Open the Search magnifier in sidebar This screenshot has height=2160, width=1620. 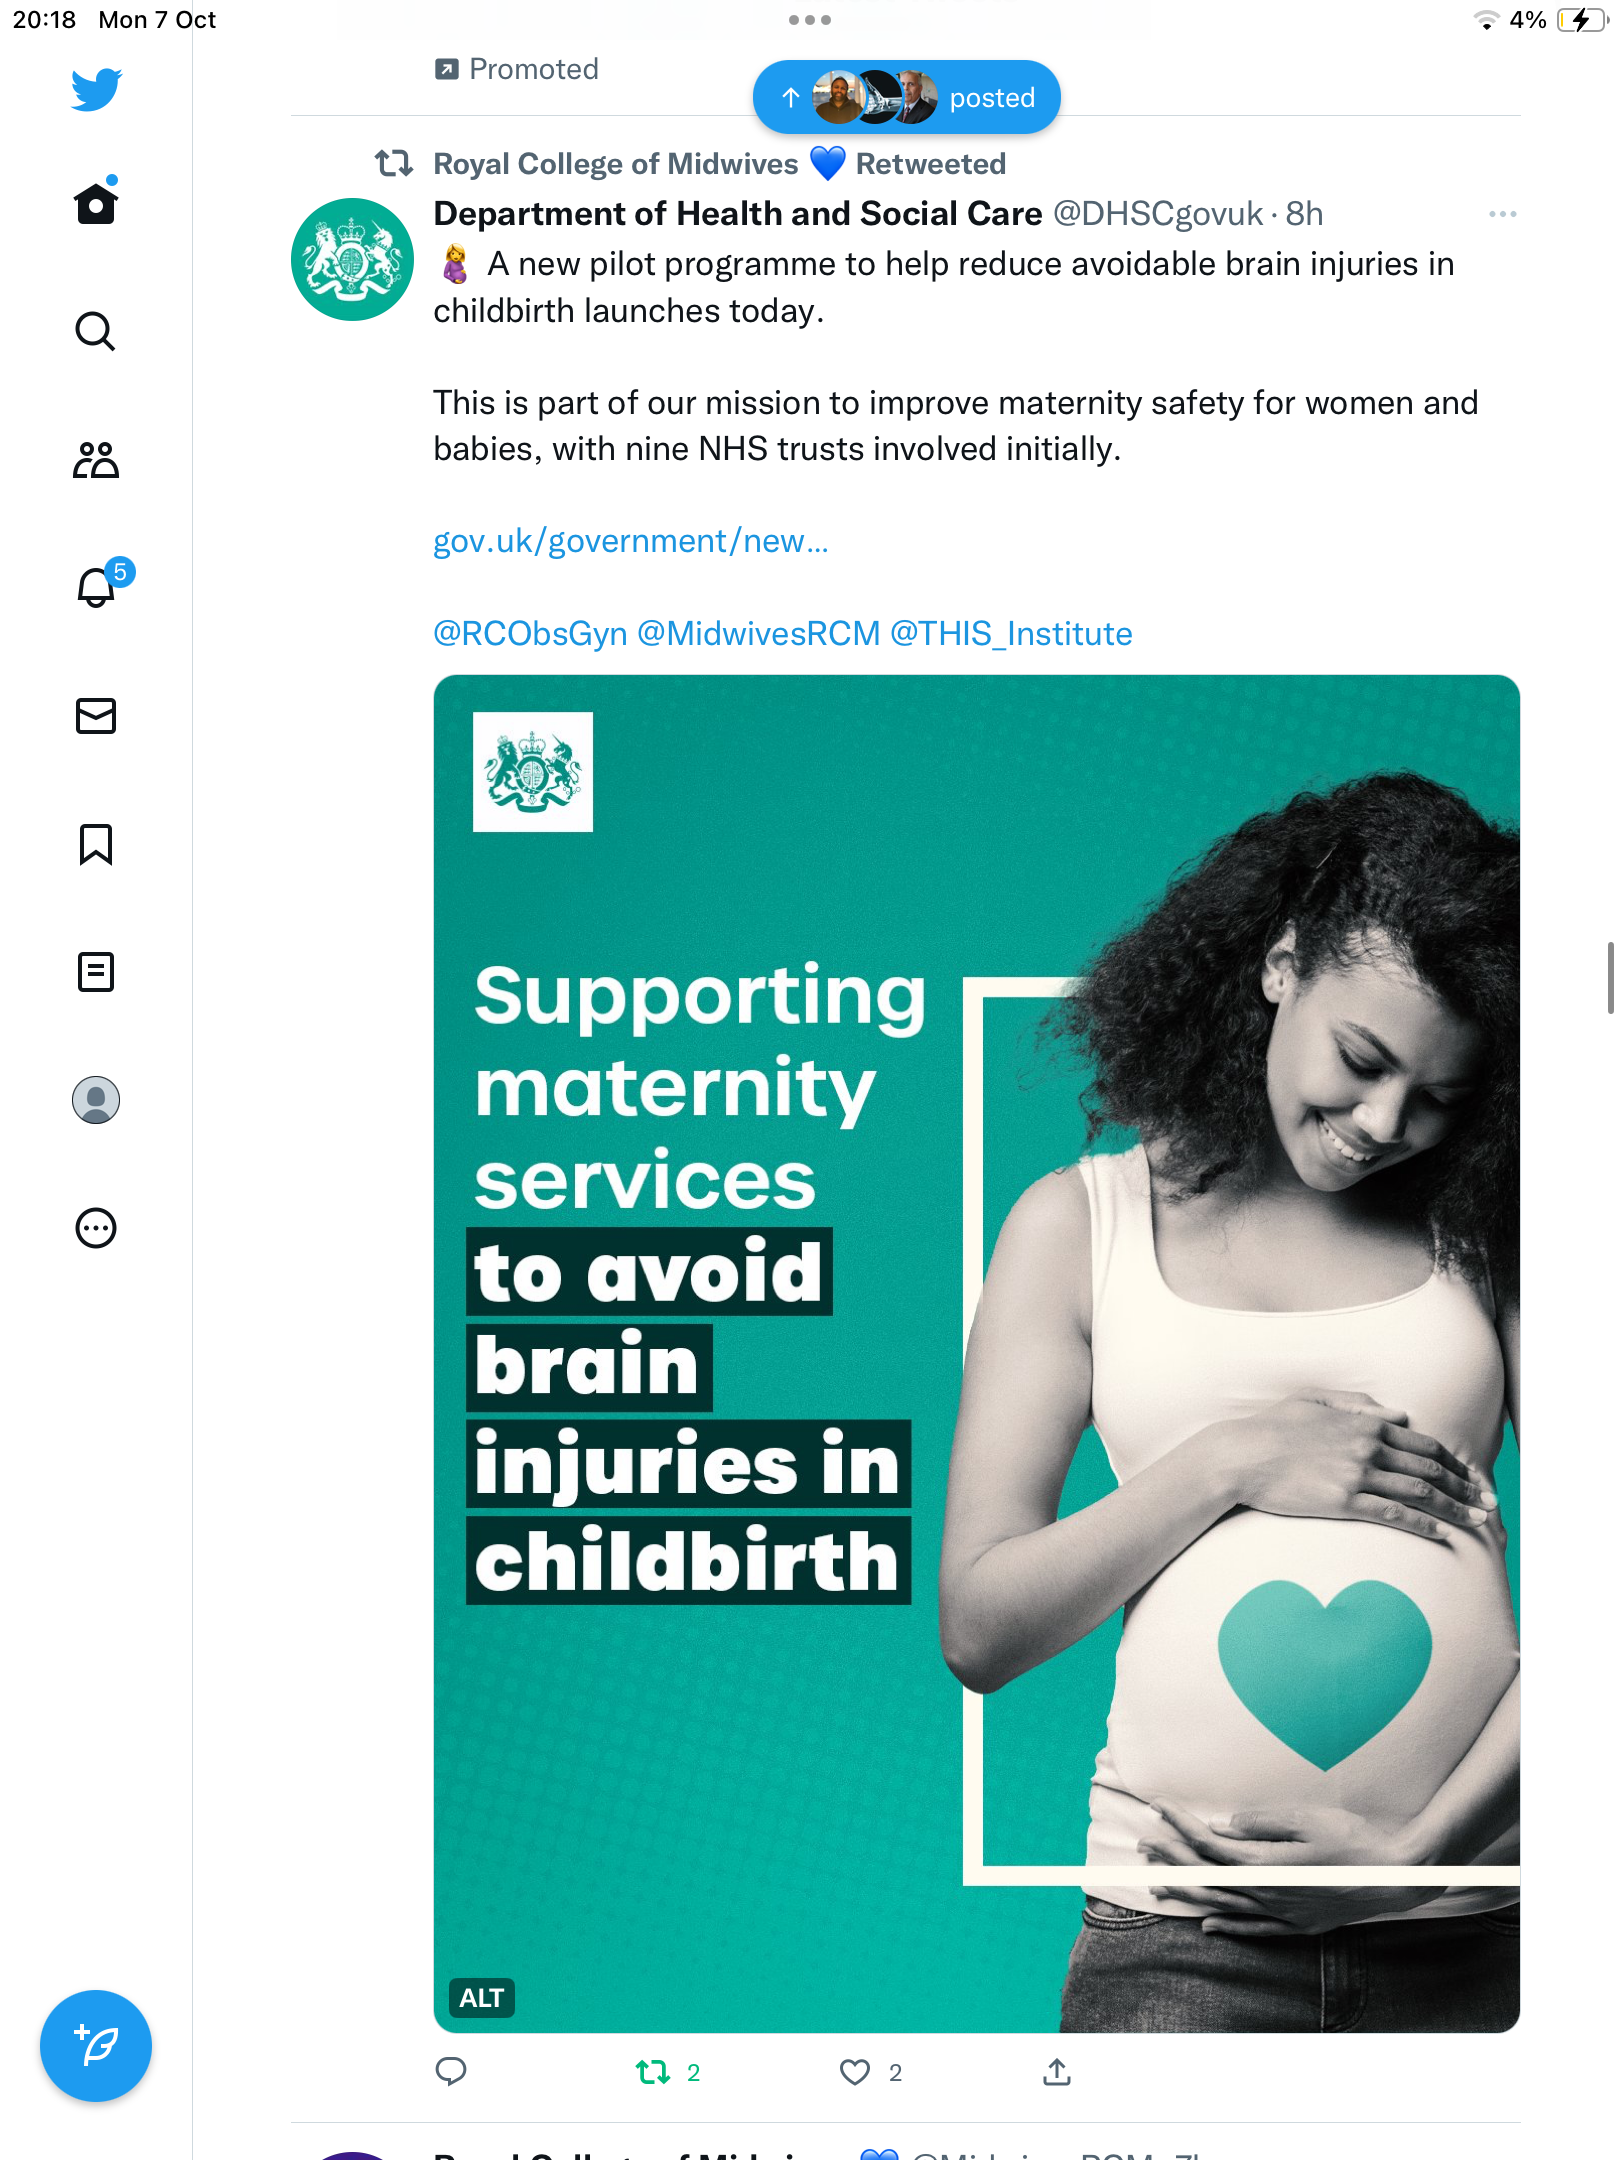click(x=96, y=331)
